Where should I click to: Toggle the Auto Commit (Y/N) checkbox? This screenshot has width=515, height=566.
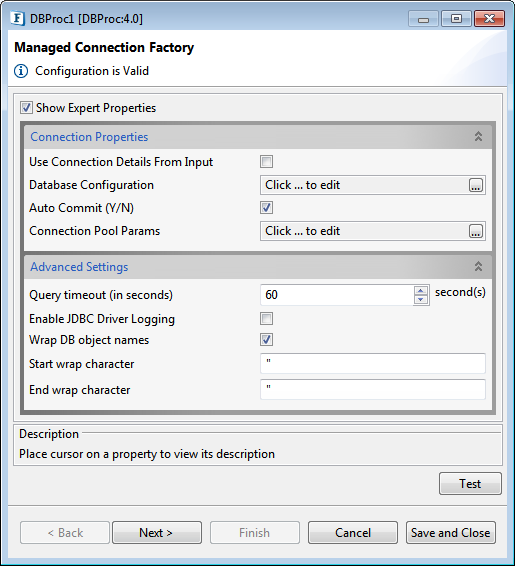coord(266,208)
